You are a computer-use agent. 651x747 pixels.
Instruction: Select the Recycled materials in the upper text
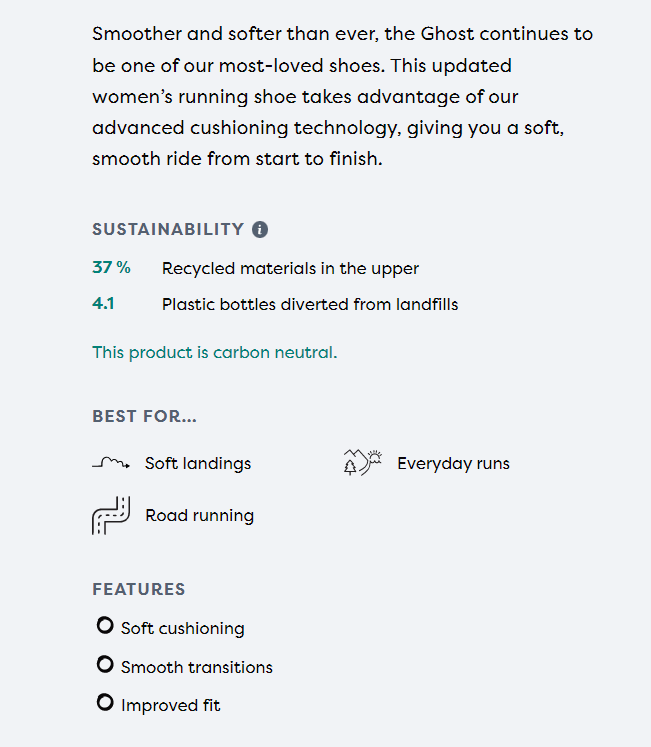click(290, 268)
